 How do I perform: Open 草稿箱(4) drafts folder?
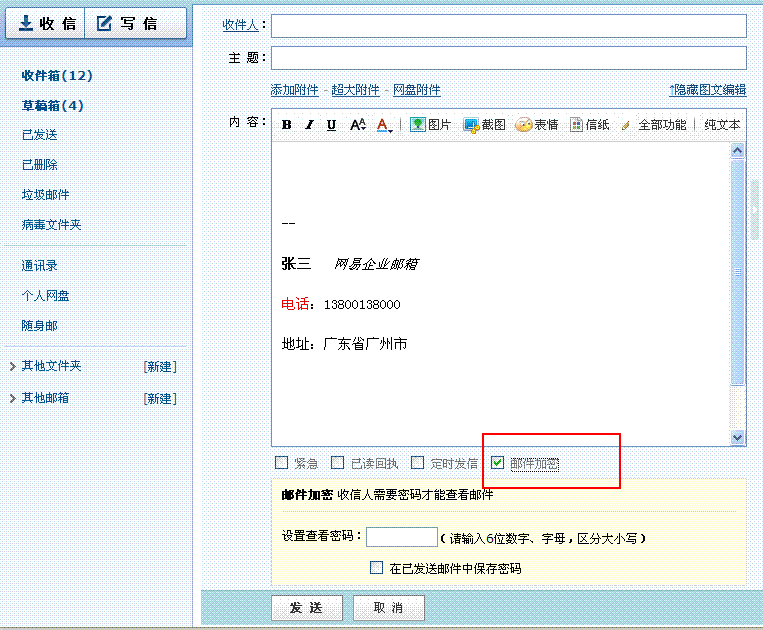53,106
